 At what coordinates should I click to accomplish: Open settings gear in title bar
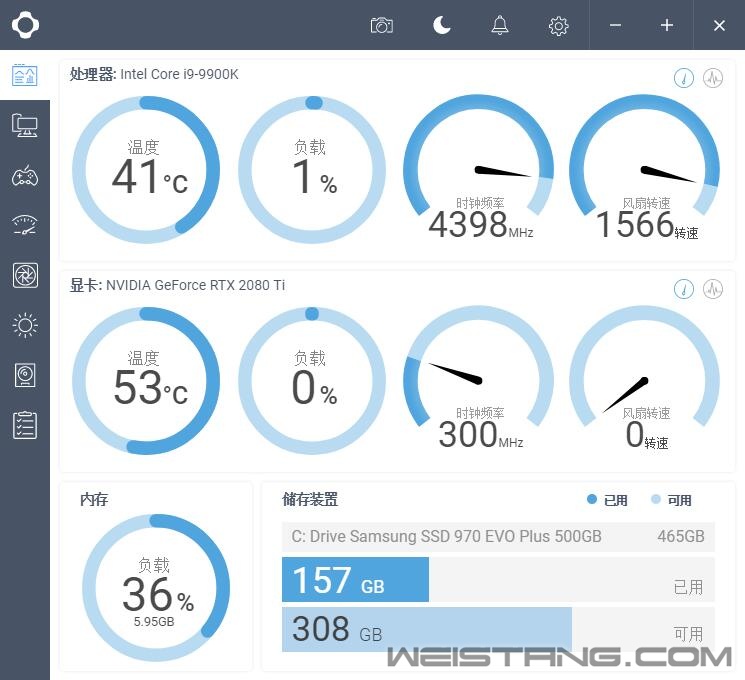(559, 25)
